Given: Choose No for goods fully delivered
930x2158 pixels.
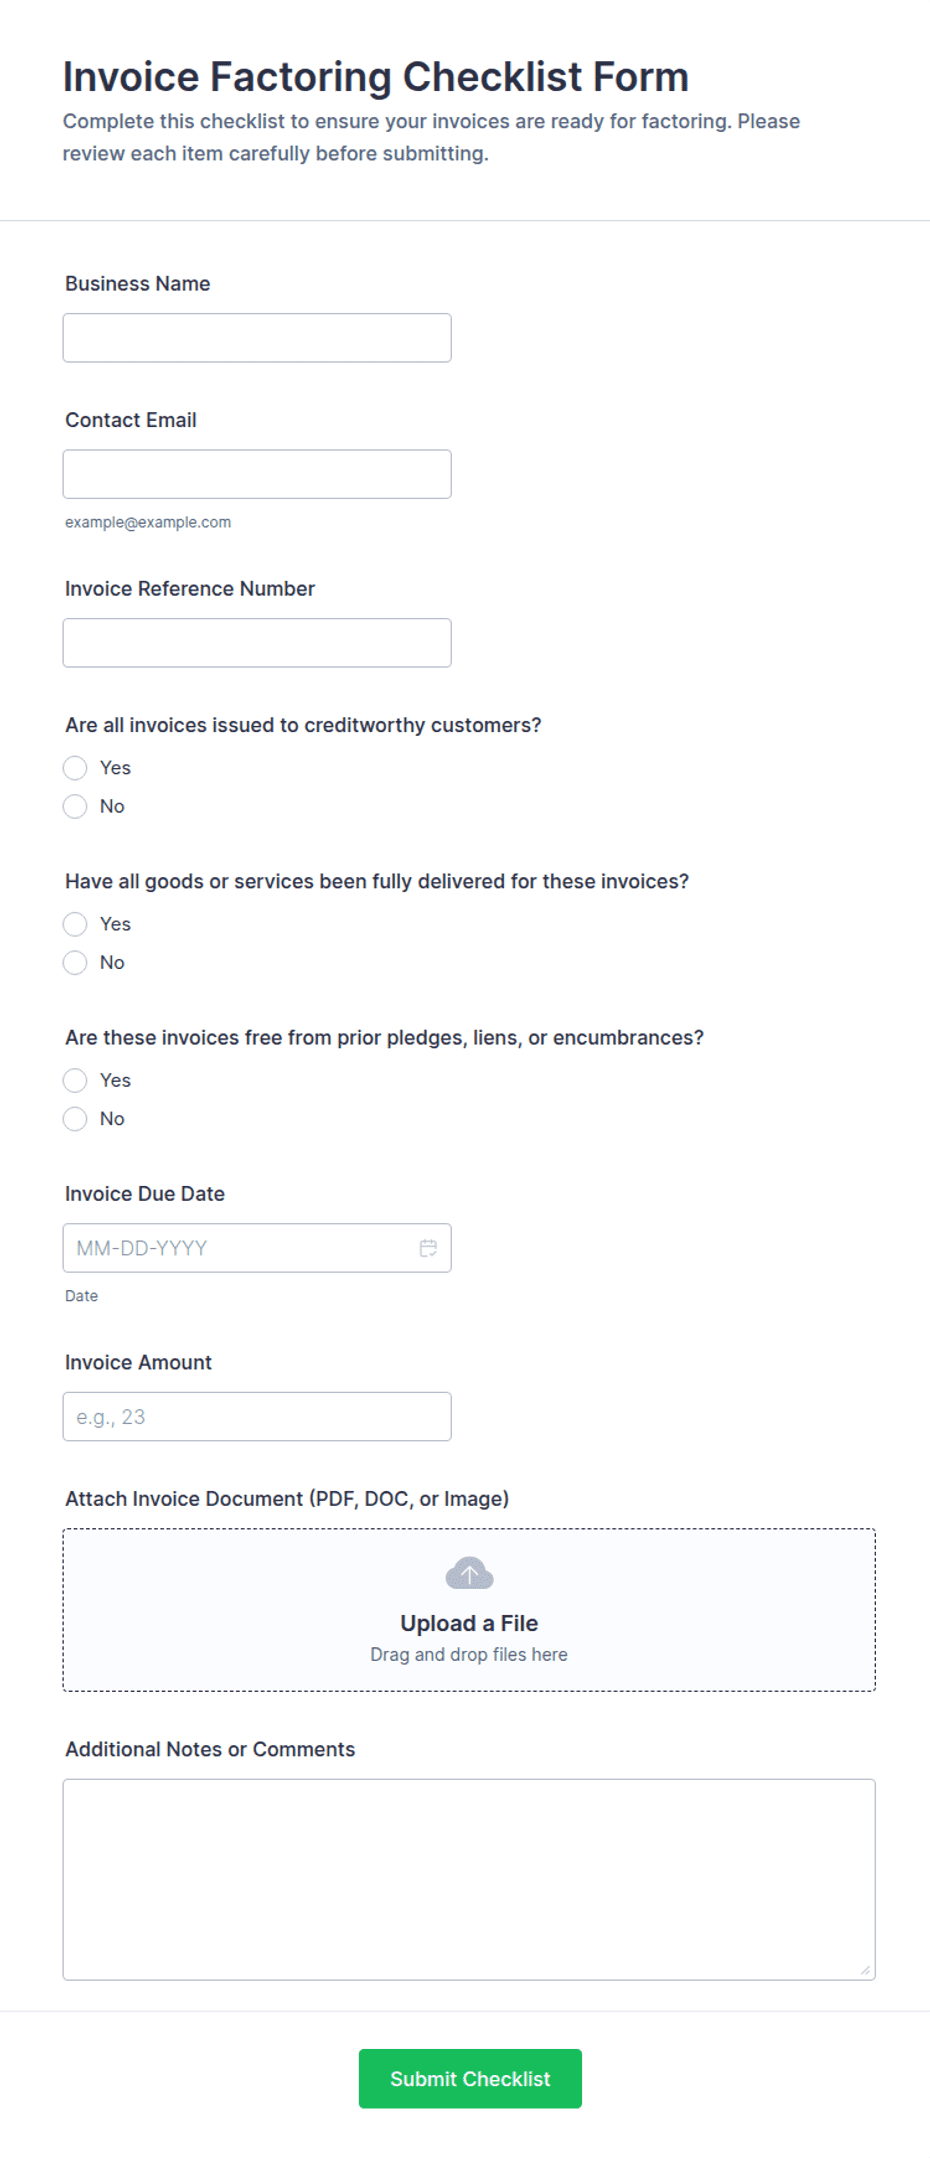Looking at the screenshot, I should click(x=75, y=962).
